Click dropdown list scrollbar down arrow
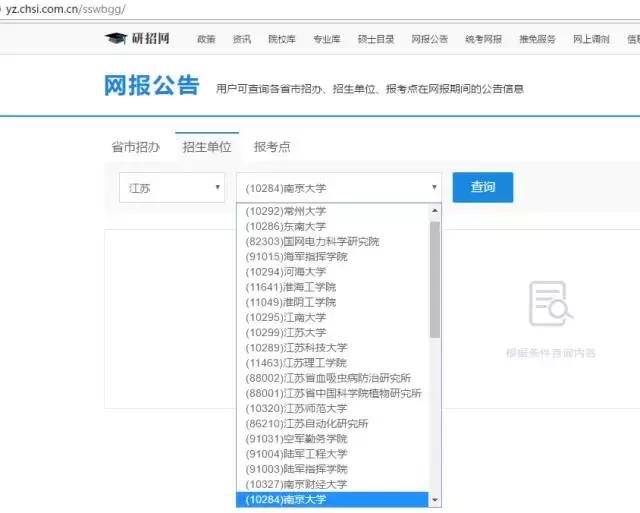640x513 pixels. click(x=435, y=500)
